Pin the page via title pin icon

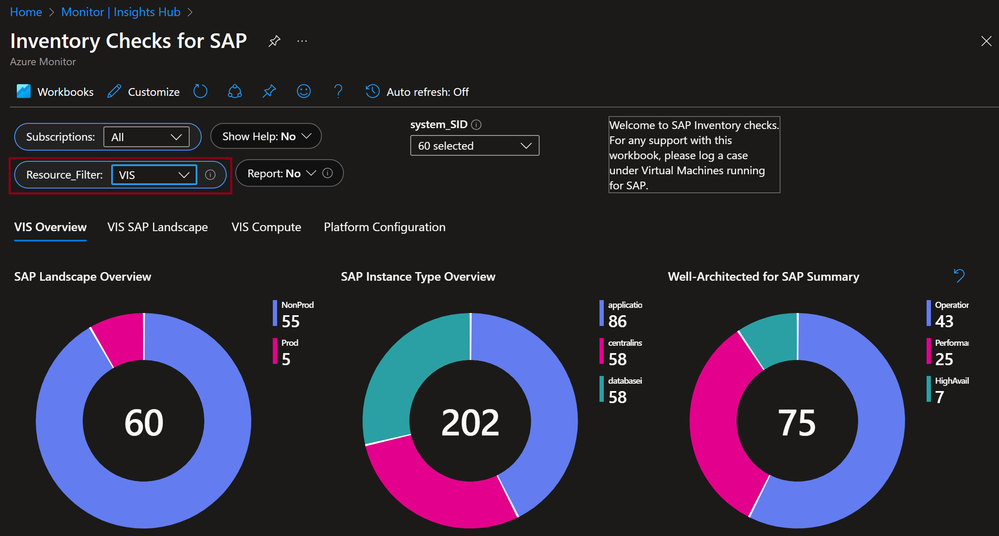(x=274, y=41)
